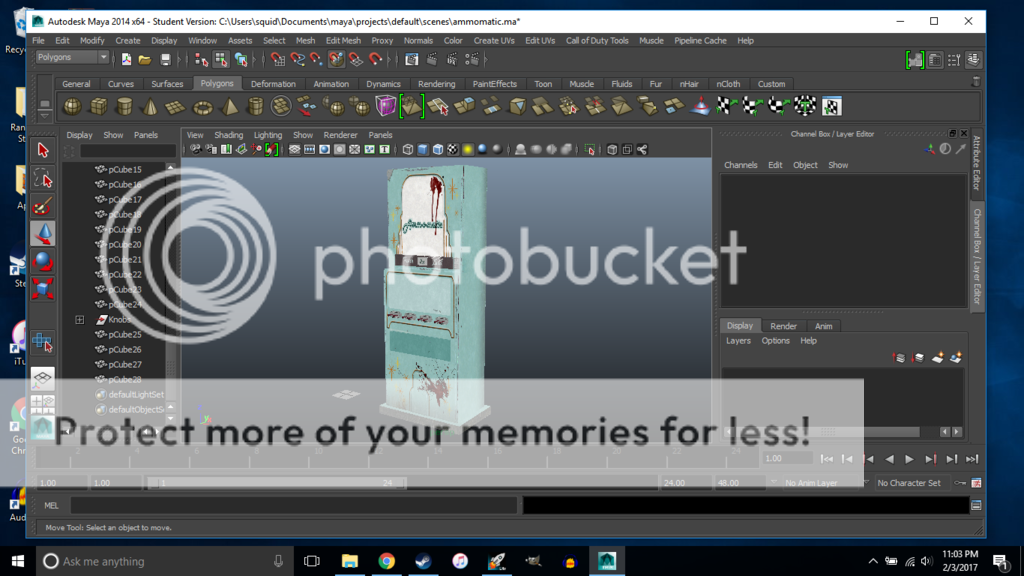Viewport: 1024px width, 576px height.
Task: Create a polygon cone from the shelf
Action: (x=150, y=106)
